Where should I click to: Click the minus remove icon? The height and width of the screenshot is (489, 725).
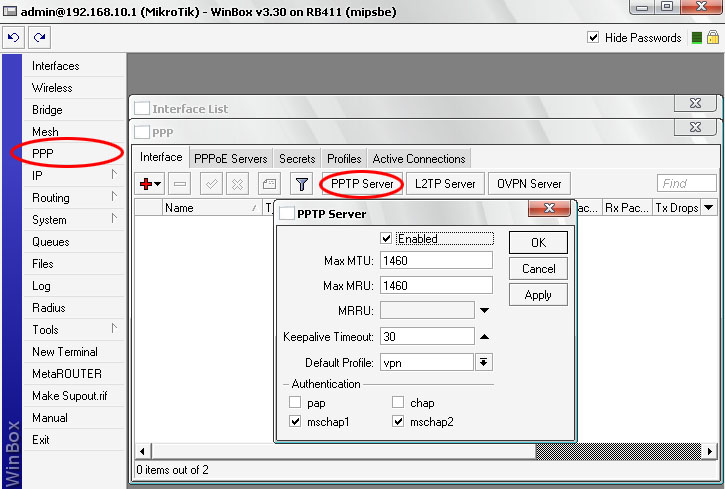pos(180,184)
